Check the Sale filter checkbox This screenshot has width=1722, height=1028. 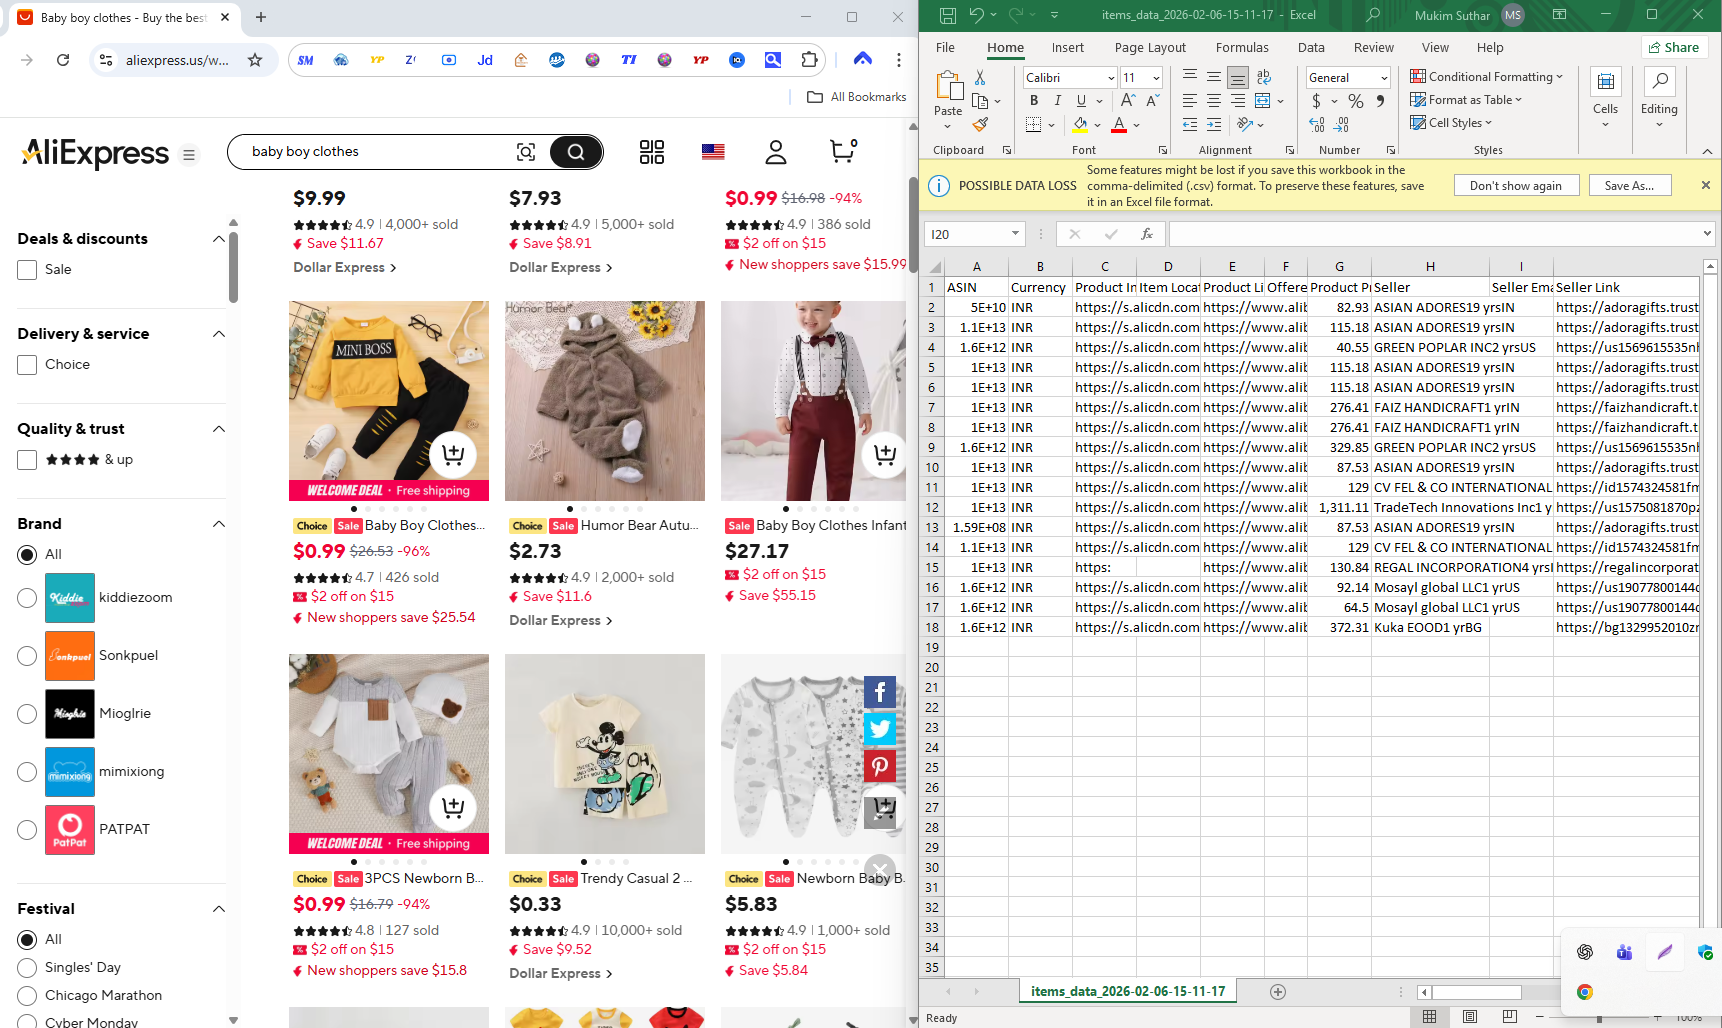coord(25,269)
